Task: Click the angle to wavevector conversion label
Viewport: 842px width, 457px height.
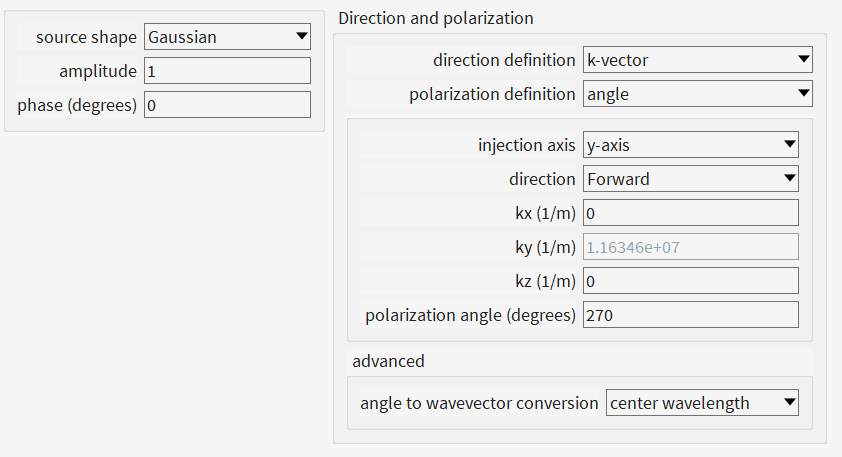Action: coord(479,403)
